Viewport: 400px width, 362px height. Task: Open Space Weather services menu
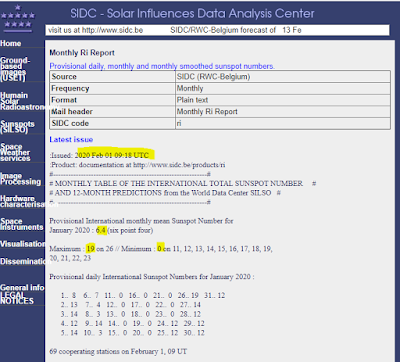coord(15,152)
